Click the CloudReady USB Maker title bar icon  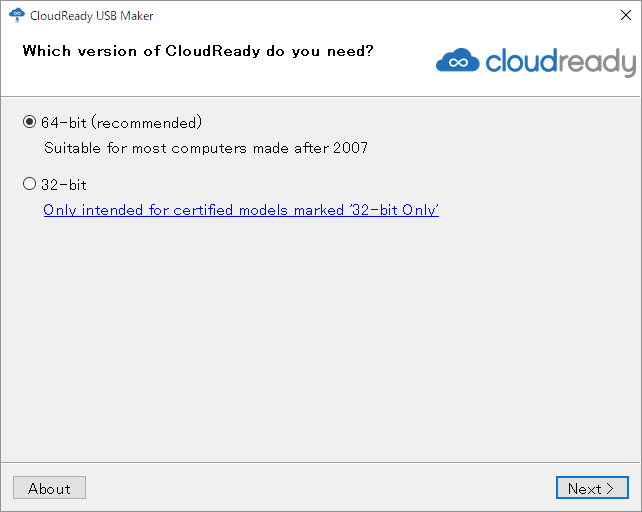coord(17,15)
